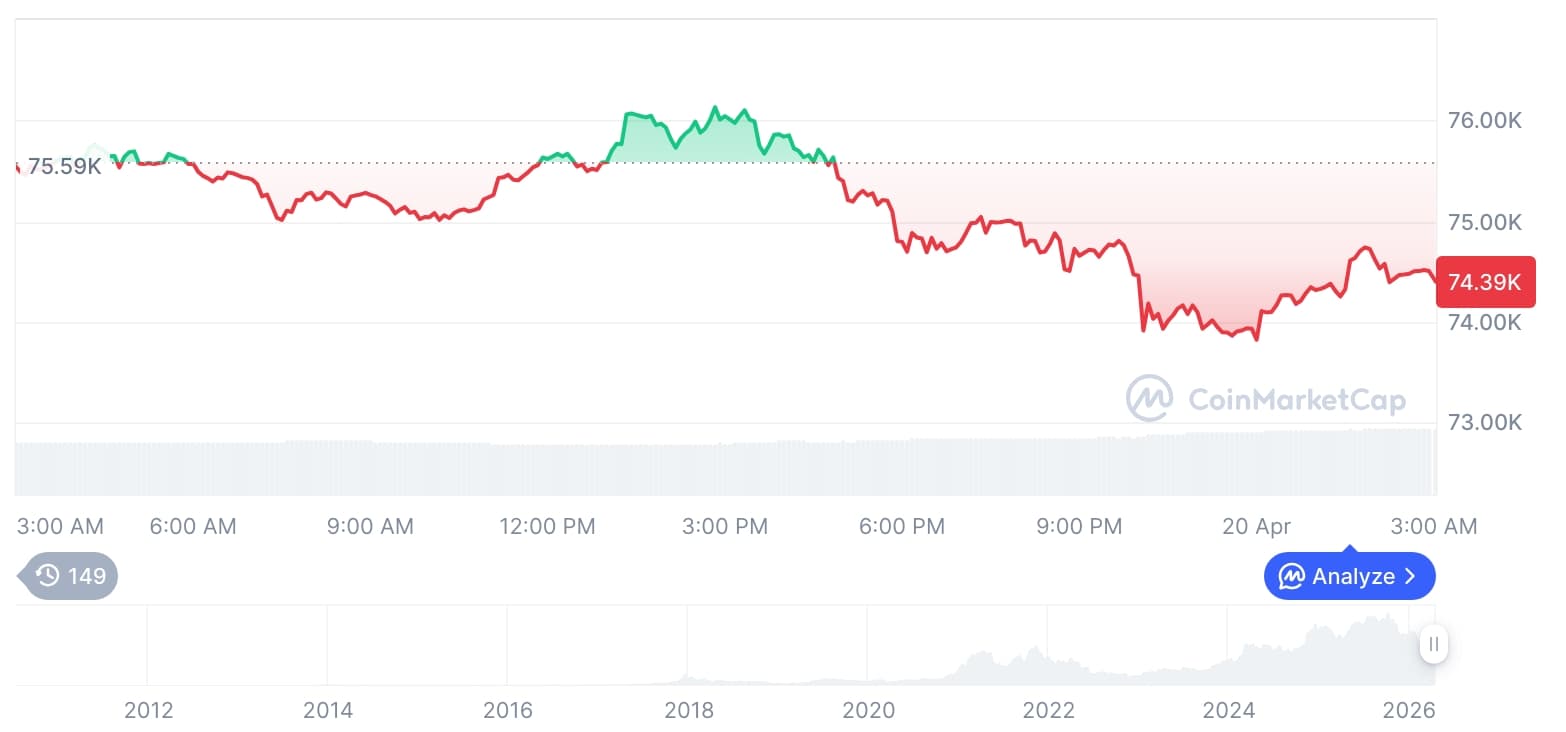Click the 3:00 PM time axis label
The height and width of the screenshot is (732, 1566).
pos(725,526)
